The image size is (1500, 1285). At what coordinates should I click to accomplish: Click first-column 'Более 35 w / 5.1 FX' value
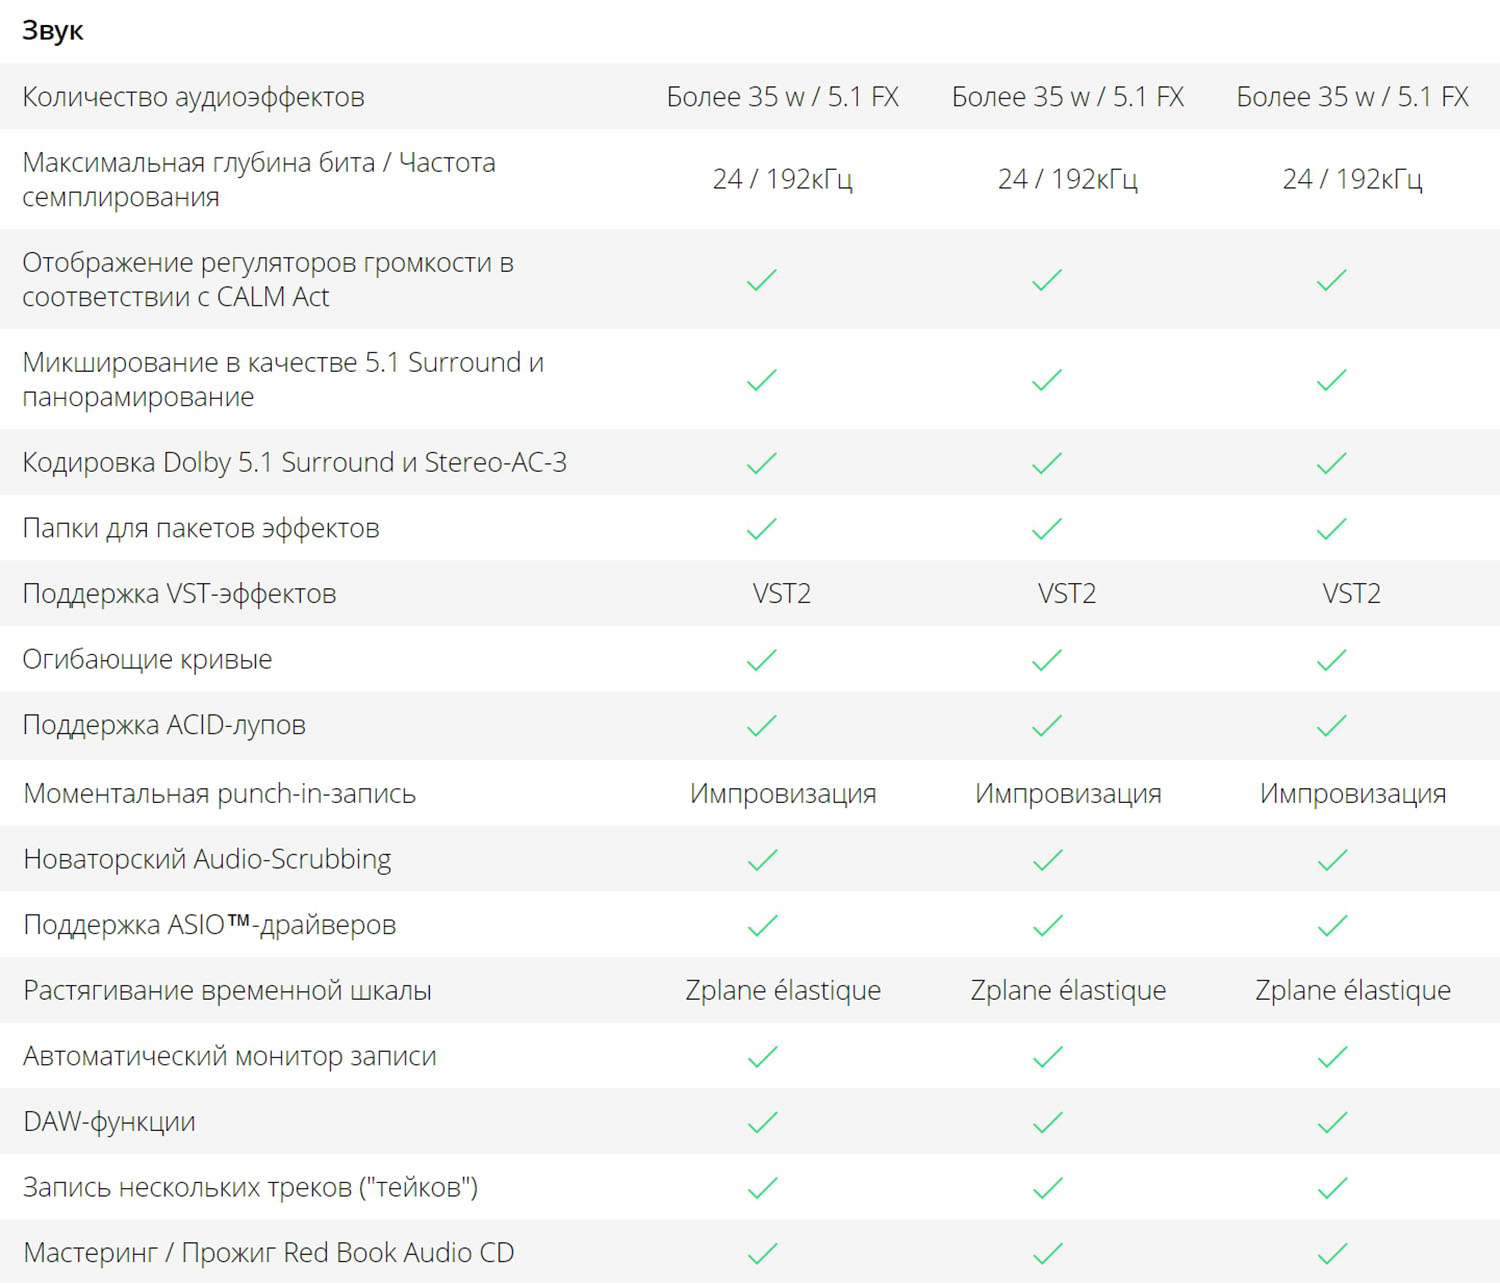(x=782, y=97)
